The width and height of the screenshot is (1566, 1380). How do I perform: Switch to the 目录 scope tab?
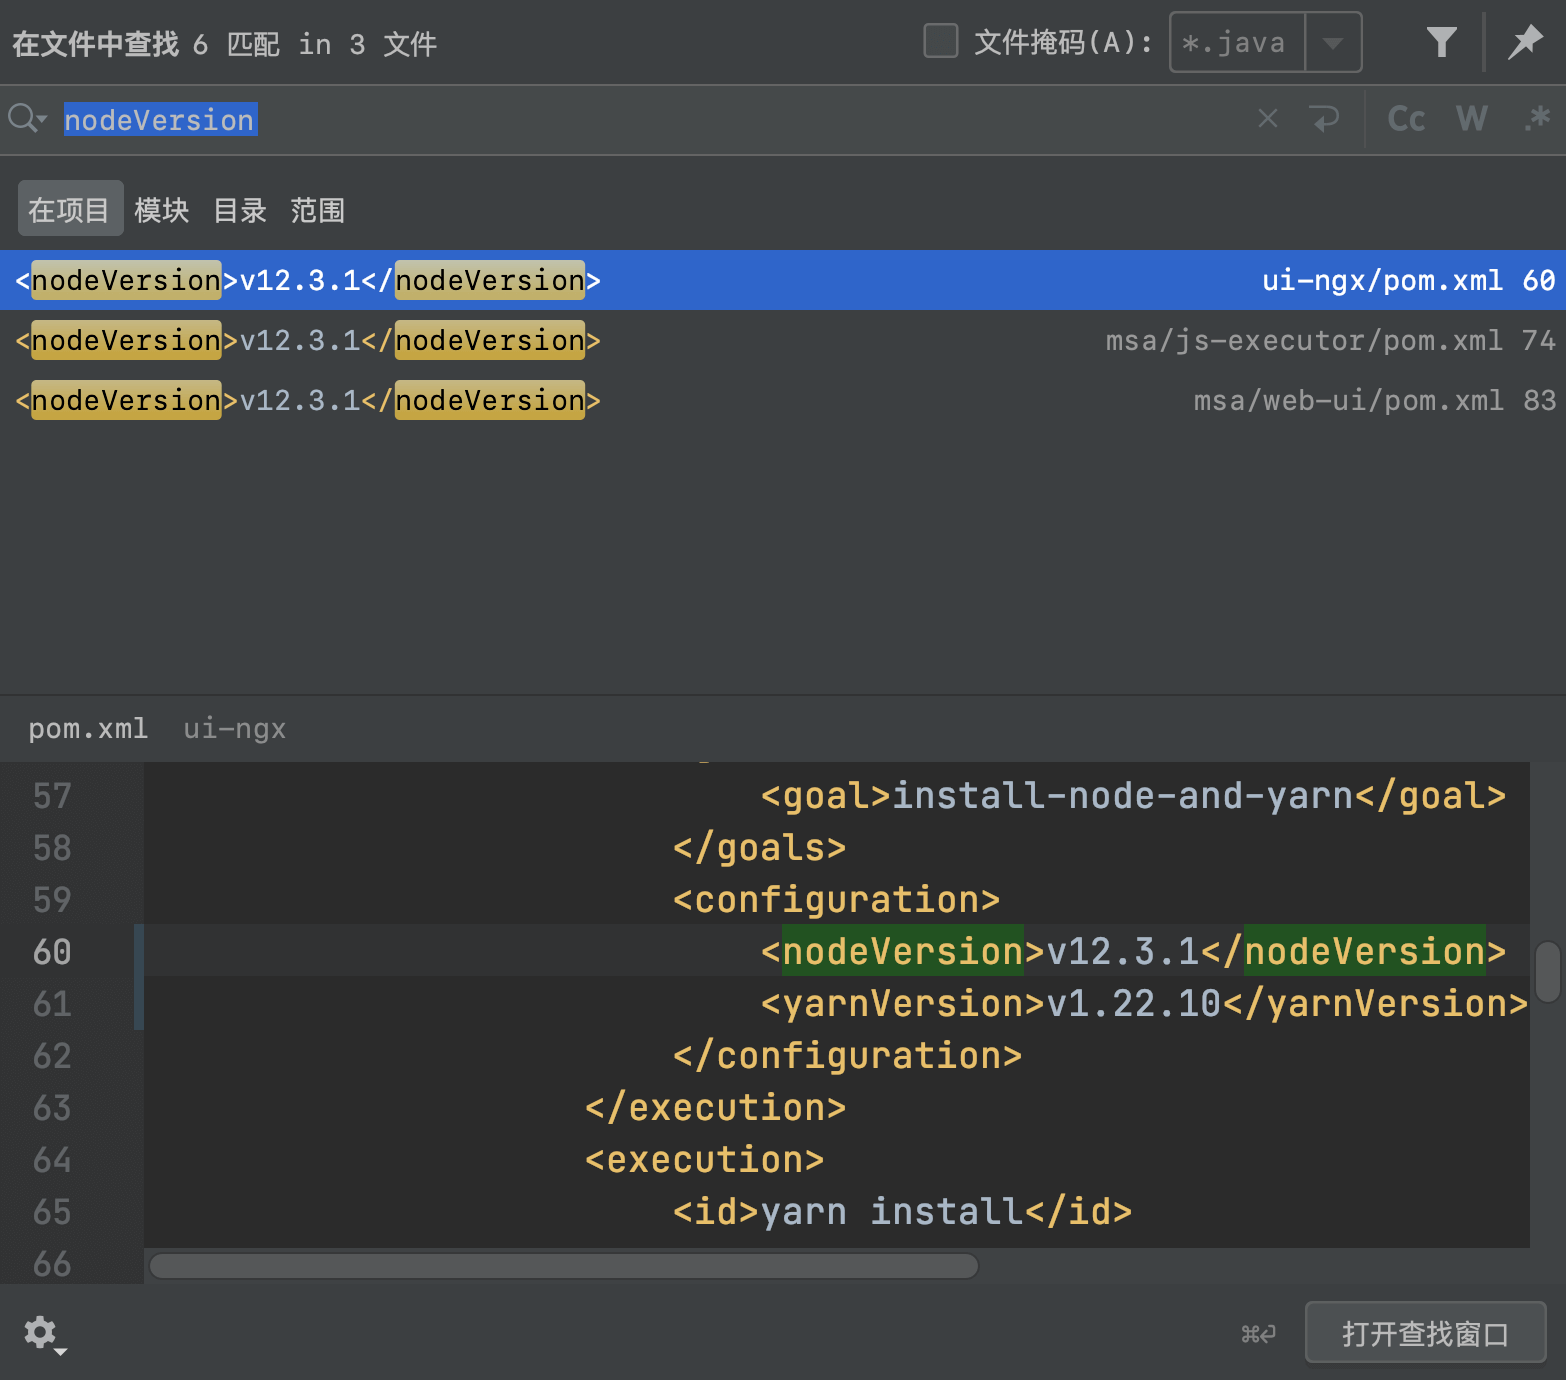click(x=240, y=210)
